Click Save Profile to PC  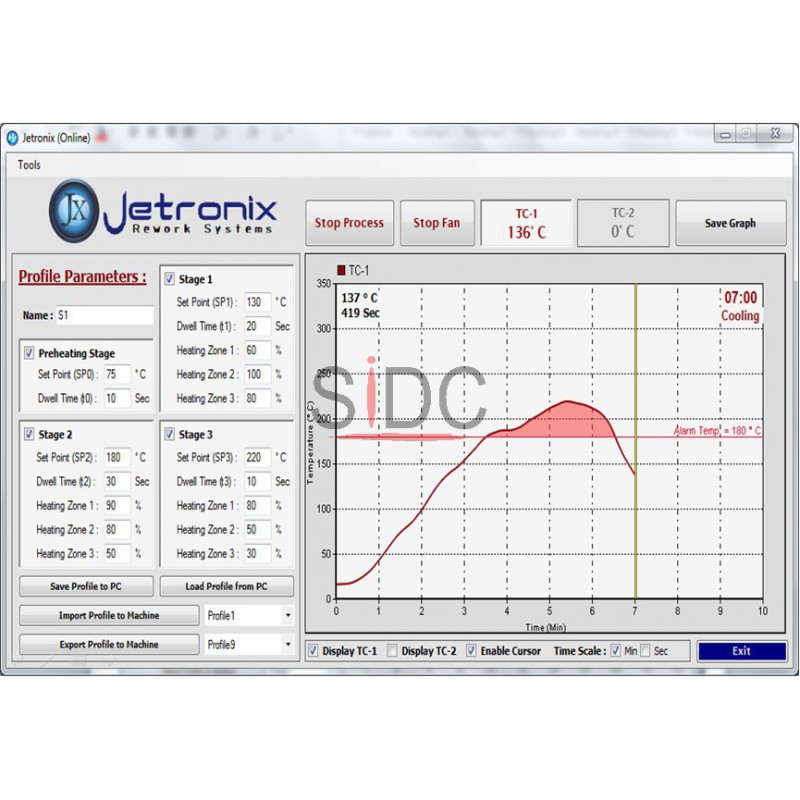click(86, 586)
